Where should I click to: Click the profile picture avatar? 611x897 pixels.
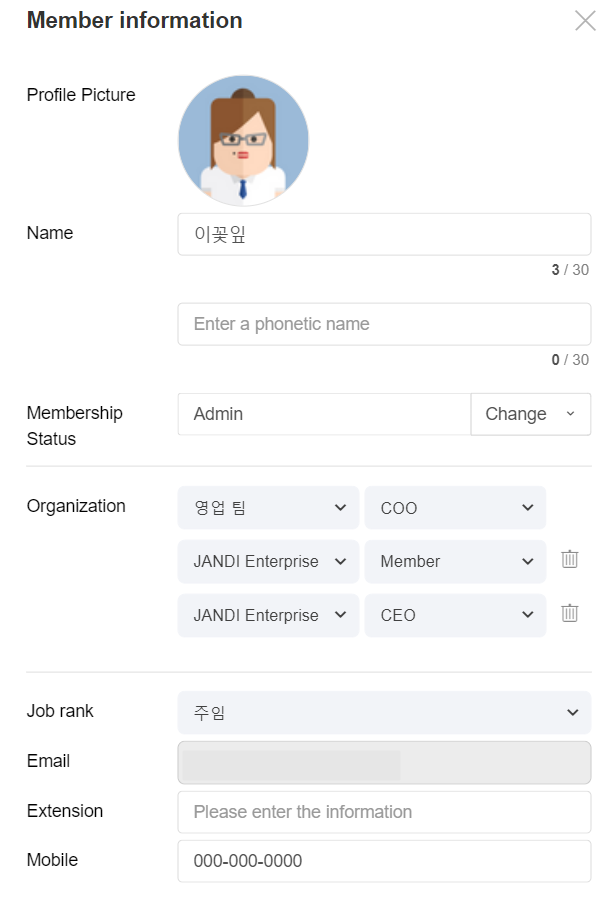243,141
